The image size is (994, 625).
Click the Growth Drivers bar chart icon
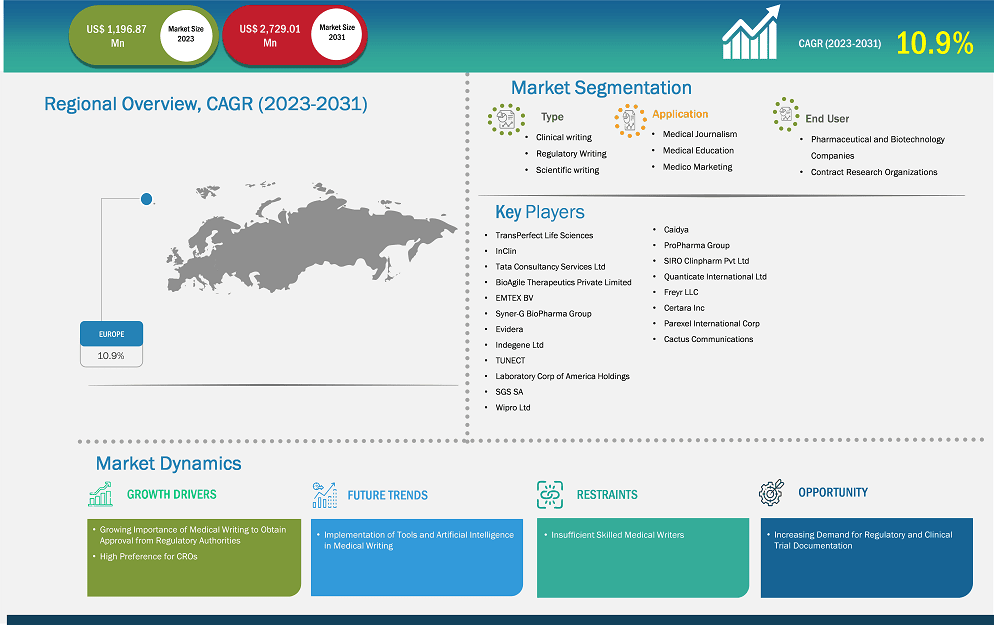coord(101,494)
